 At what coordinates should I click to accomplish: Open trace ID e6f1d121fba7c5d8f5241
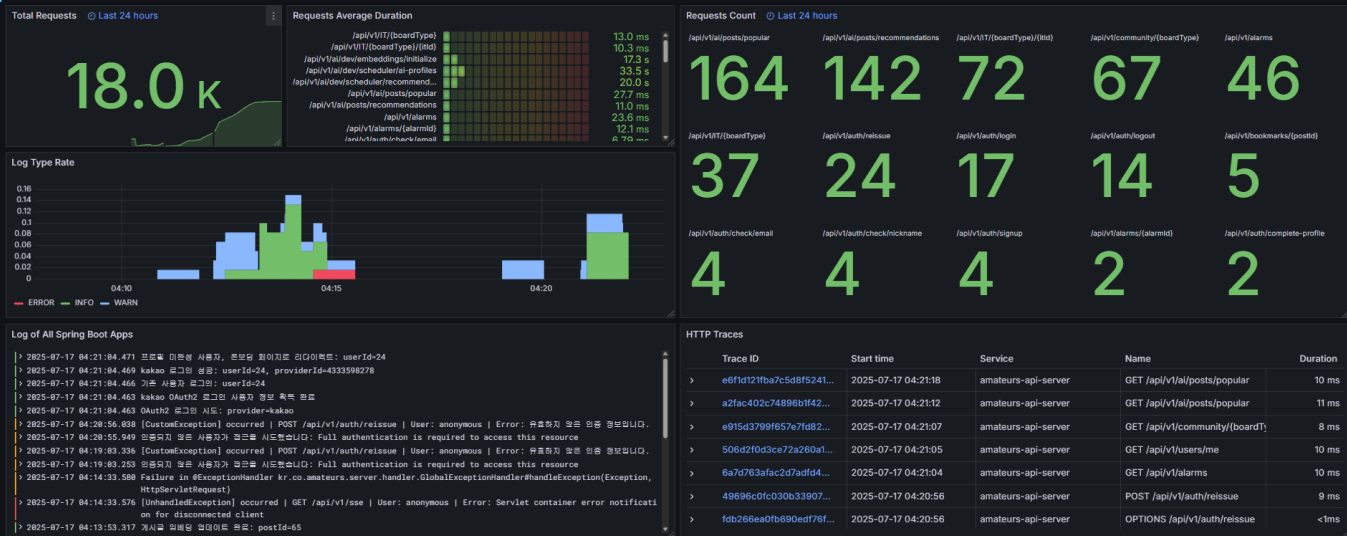[777, 380]
